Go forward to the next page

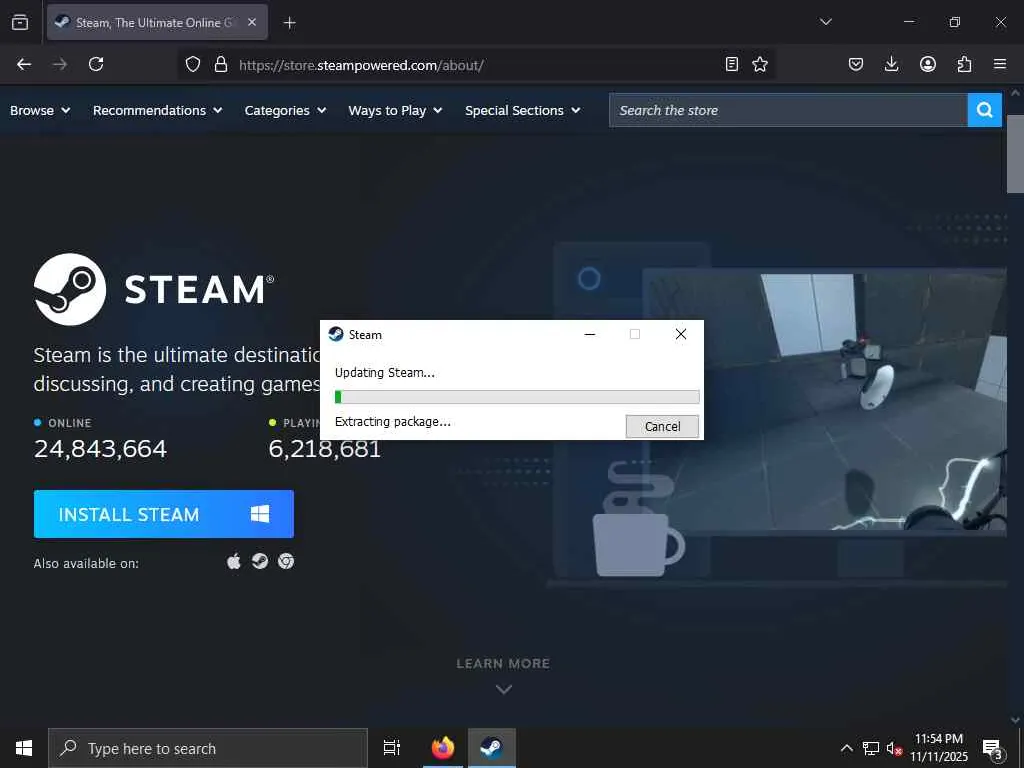coord(60,64)
